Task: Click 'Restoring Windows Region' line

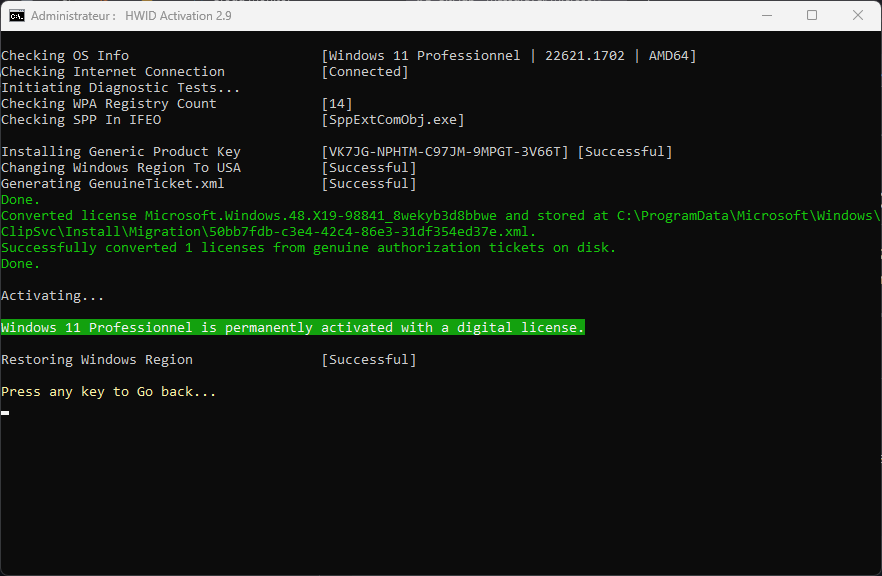Action: (97, 360)
